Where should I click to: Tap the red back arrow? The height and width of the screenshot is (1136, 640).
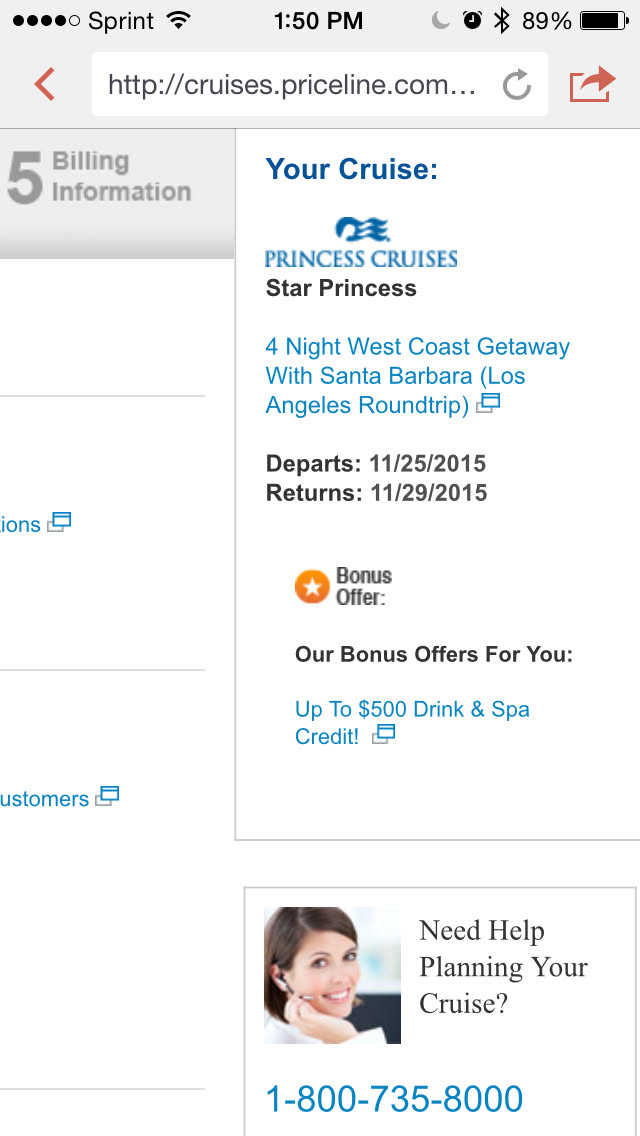pyautogui.click(x=45, y=85)
